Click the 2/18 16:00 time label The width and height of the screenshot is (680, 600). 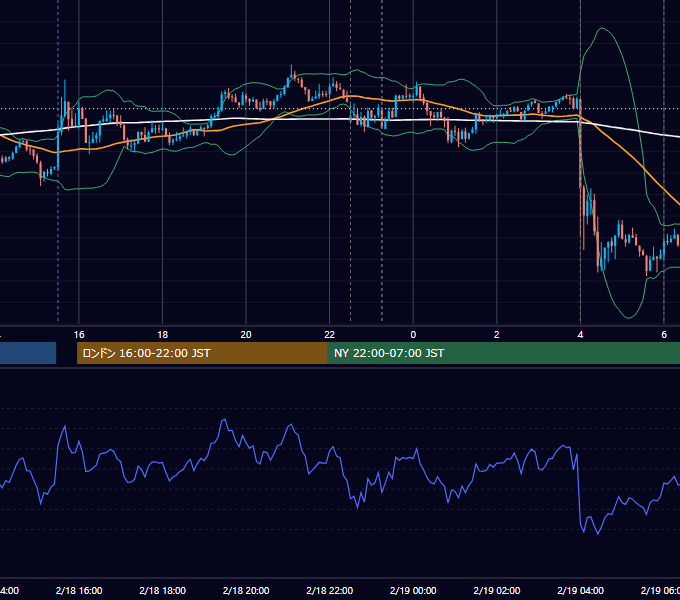click(79, 590)
